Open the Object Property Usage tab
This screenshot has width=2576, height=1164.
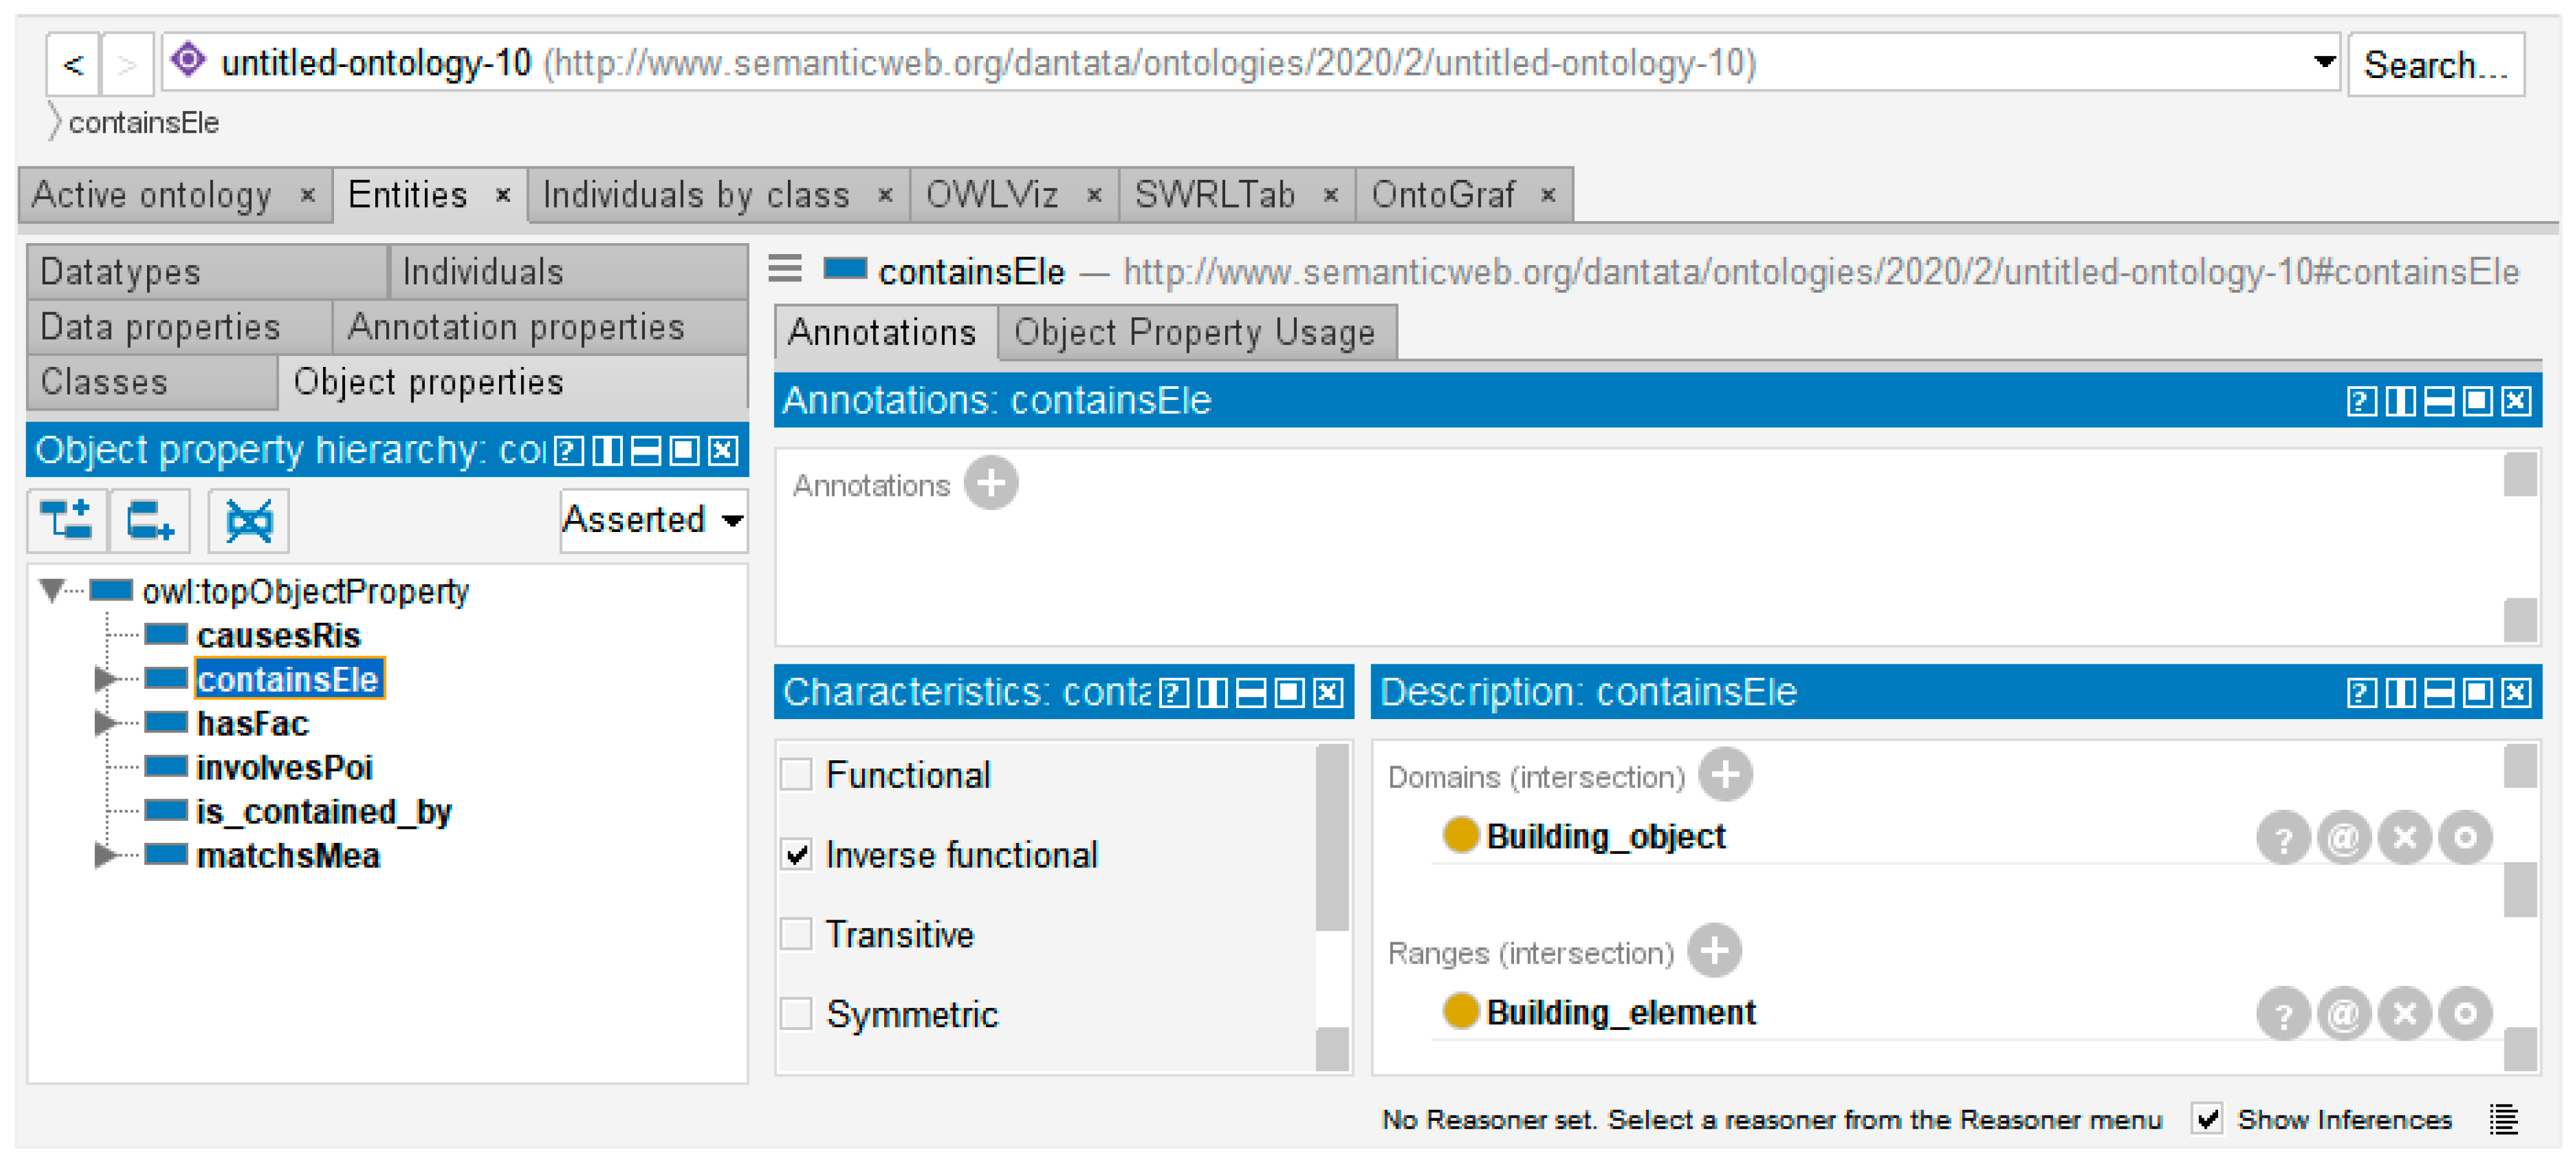coord(1194,332)
